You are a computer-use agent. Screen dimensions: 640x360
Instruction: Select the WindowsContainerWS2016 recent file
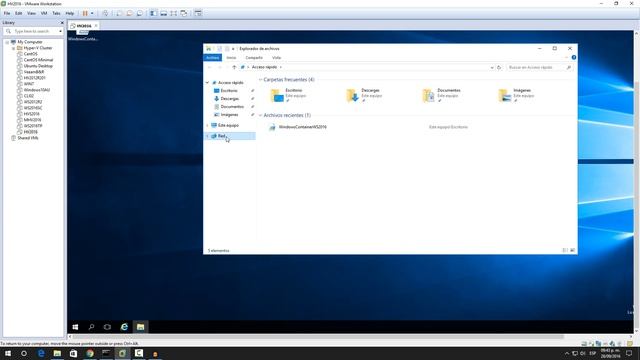tap(302, 127)
